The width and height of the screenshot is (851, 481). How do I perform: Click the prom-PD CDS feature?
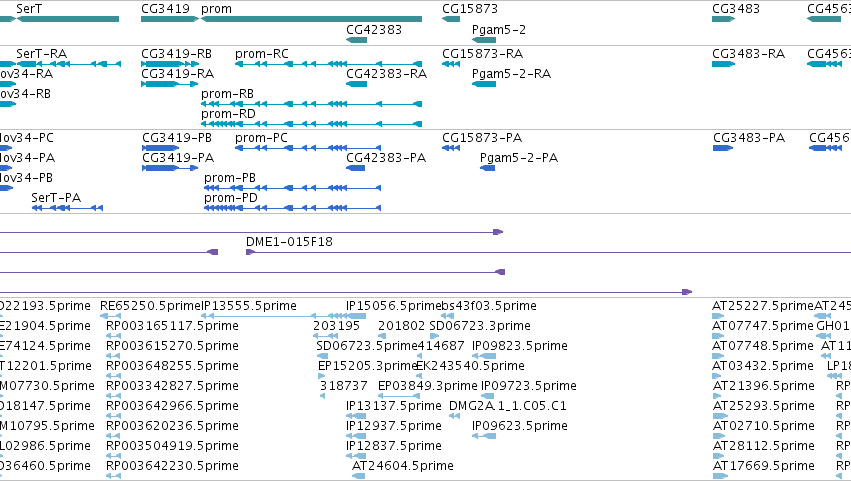(293, 208)
